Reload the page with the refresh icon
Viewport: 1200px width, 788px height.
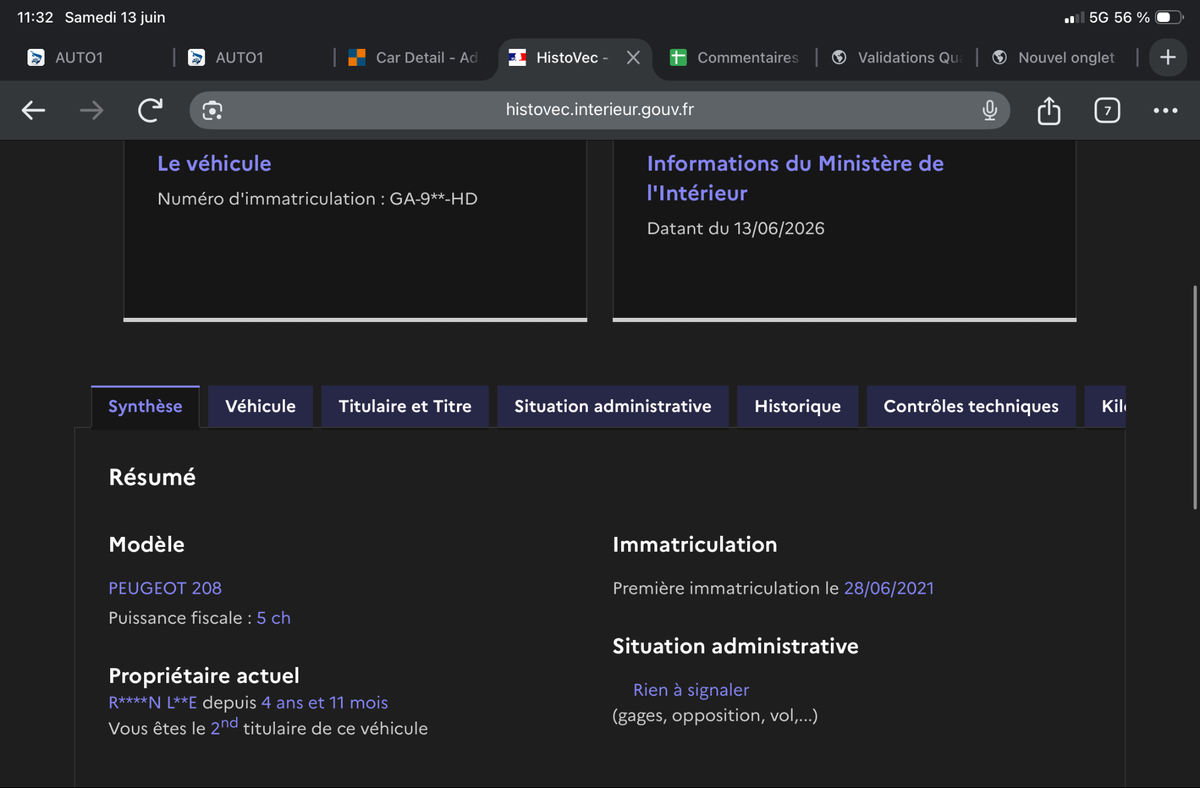150,110
